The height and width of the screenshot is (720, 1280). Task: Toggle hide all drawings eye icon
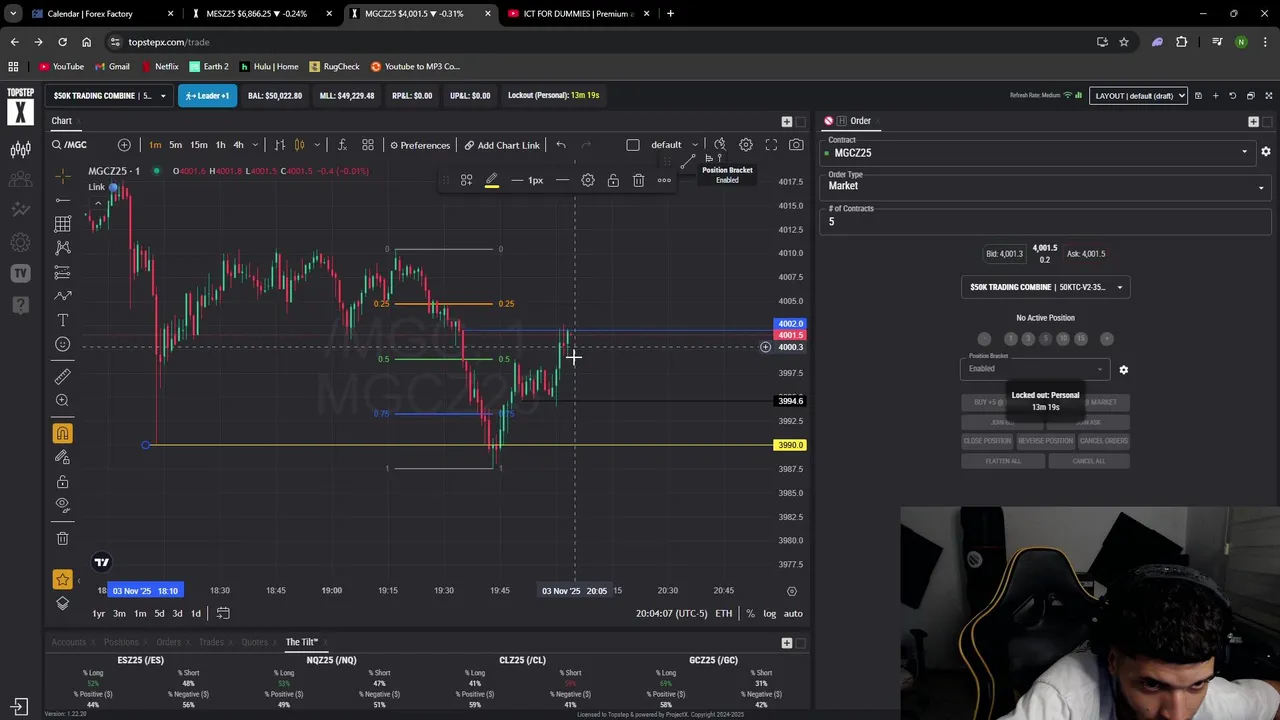(x=62, y=505)
